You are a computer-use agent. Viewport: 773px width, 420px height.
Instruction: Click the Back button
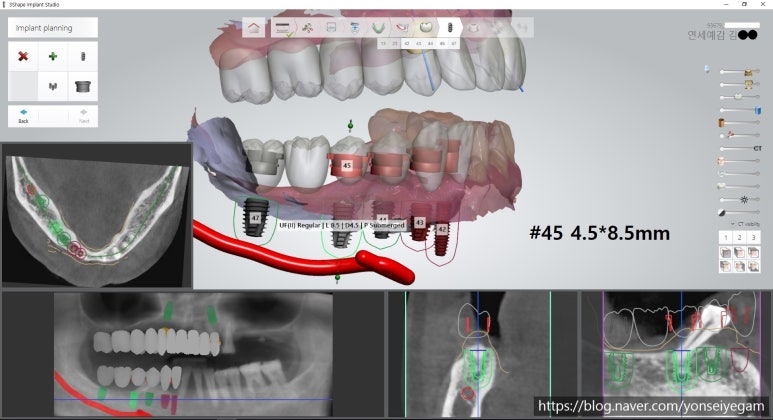[x=23, y=114]
